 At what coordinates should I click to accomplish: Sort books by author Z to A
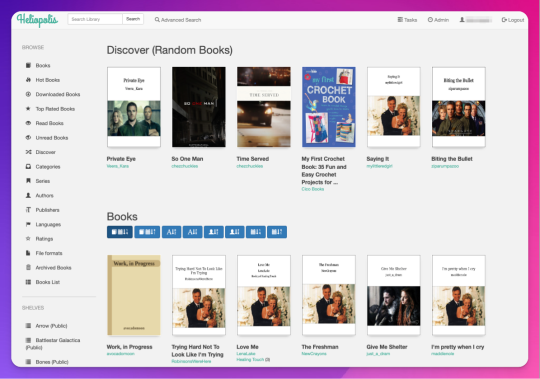235,232
